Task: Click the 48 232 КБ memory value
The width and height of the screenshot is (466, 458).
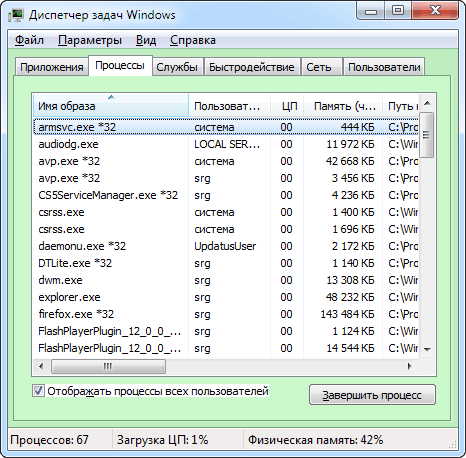Action: point(350,297)
